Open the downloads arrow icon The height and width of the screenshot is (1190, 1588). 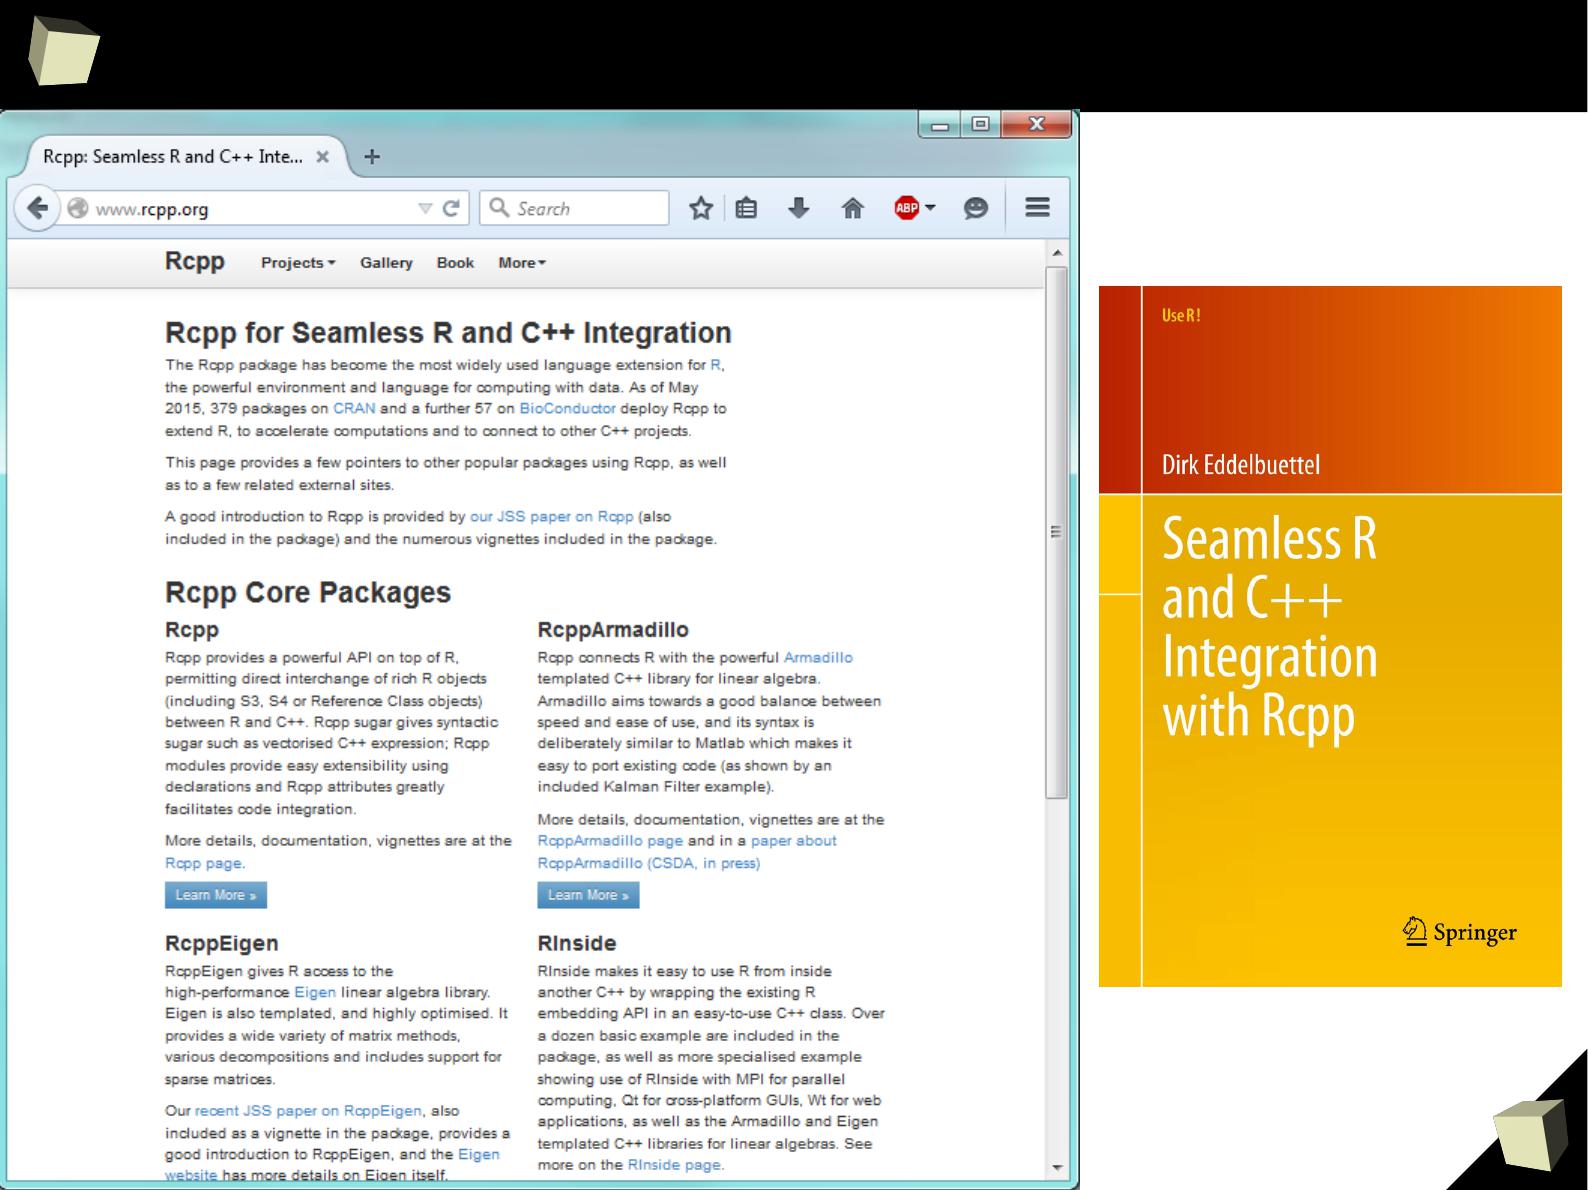[x=798, y=208]
